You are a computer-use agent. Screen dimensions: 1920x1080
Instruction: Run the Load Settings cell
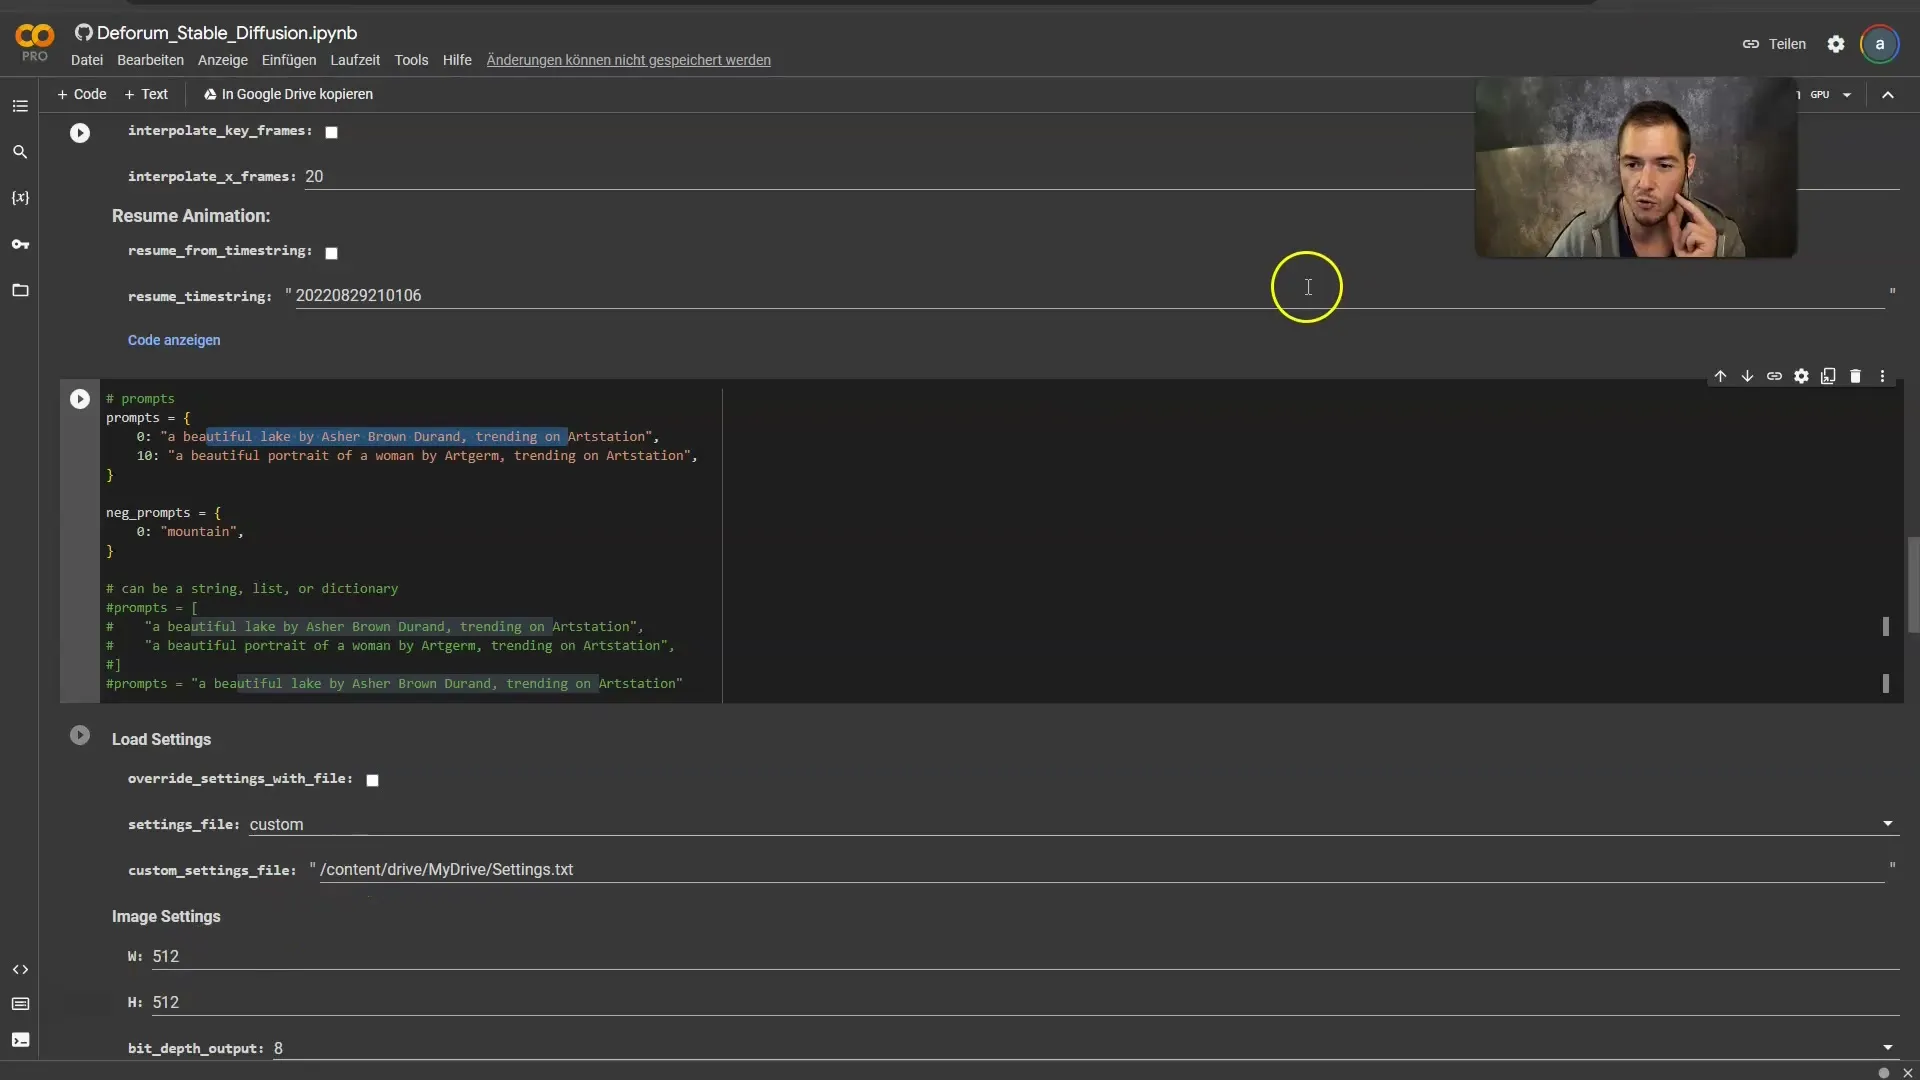point(80,736)
